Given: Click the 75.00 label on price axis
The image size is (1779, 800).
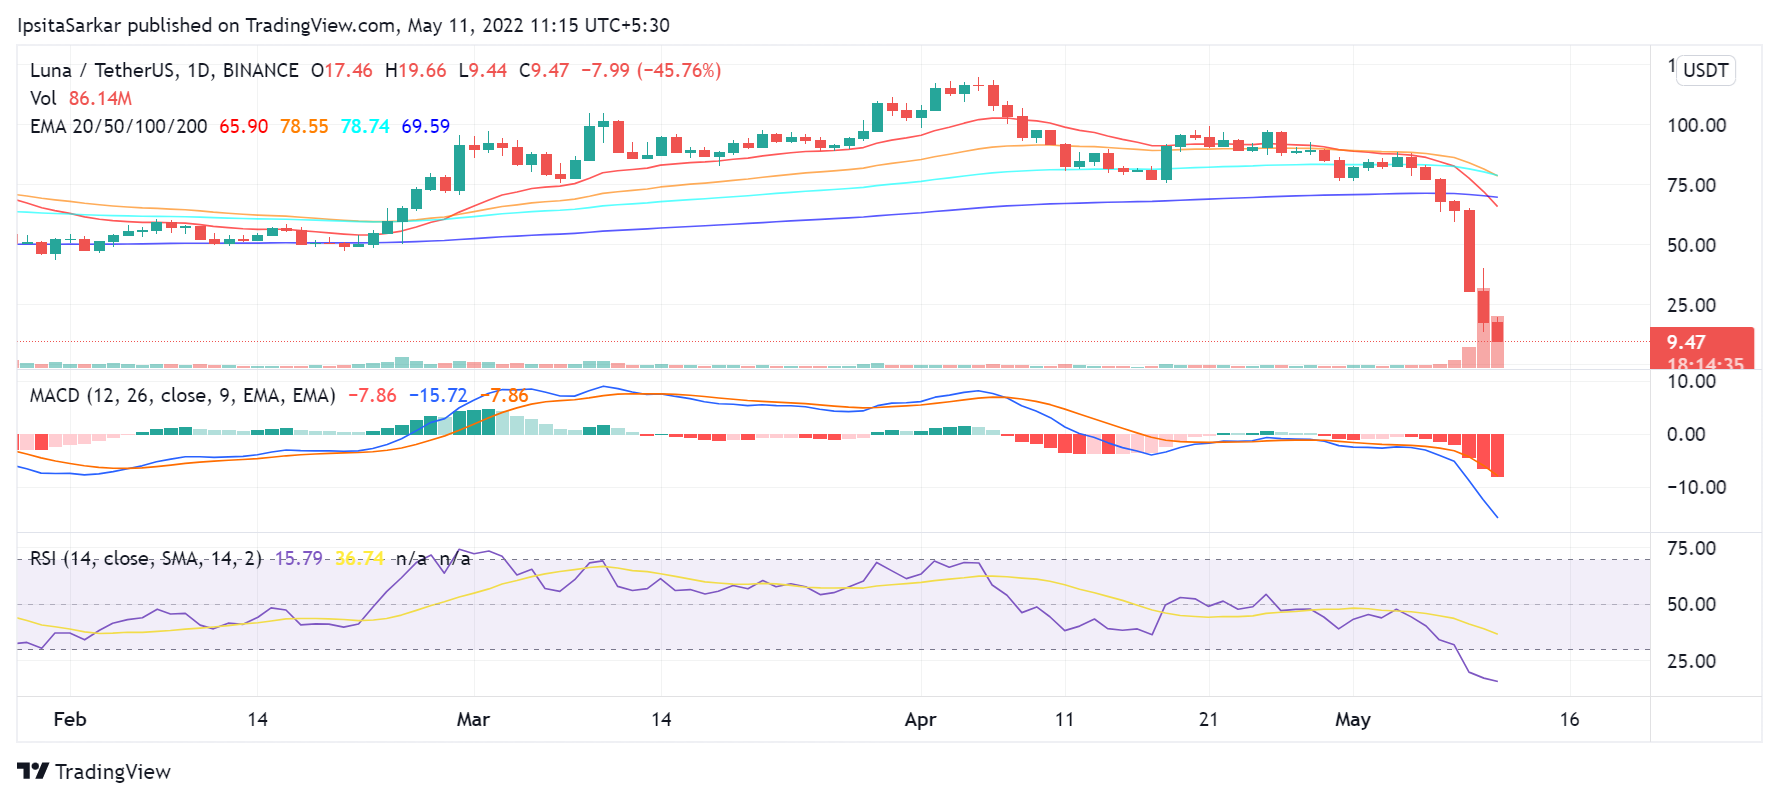Looking at the screenshot, I should [x=1692, y=185].
